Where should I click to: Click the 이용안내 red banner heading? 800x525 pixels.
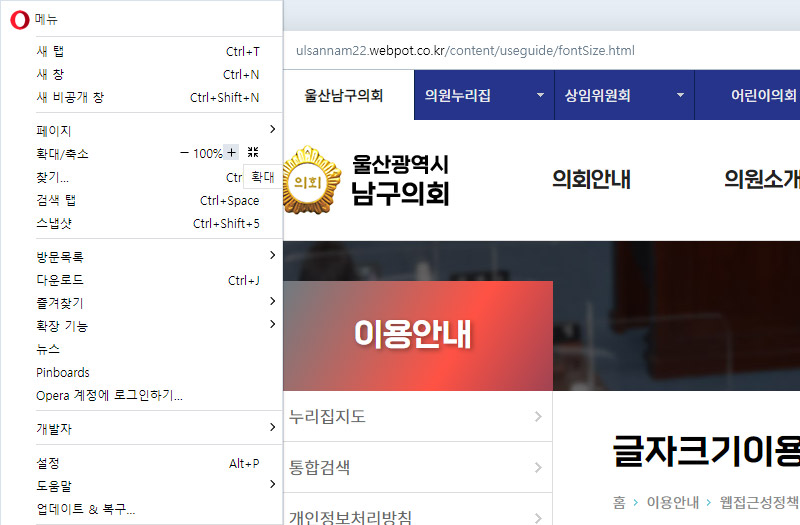click(x=413, y=335)
